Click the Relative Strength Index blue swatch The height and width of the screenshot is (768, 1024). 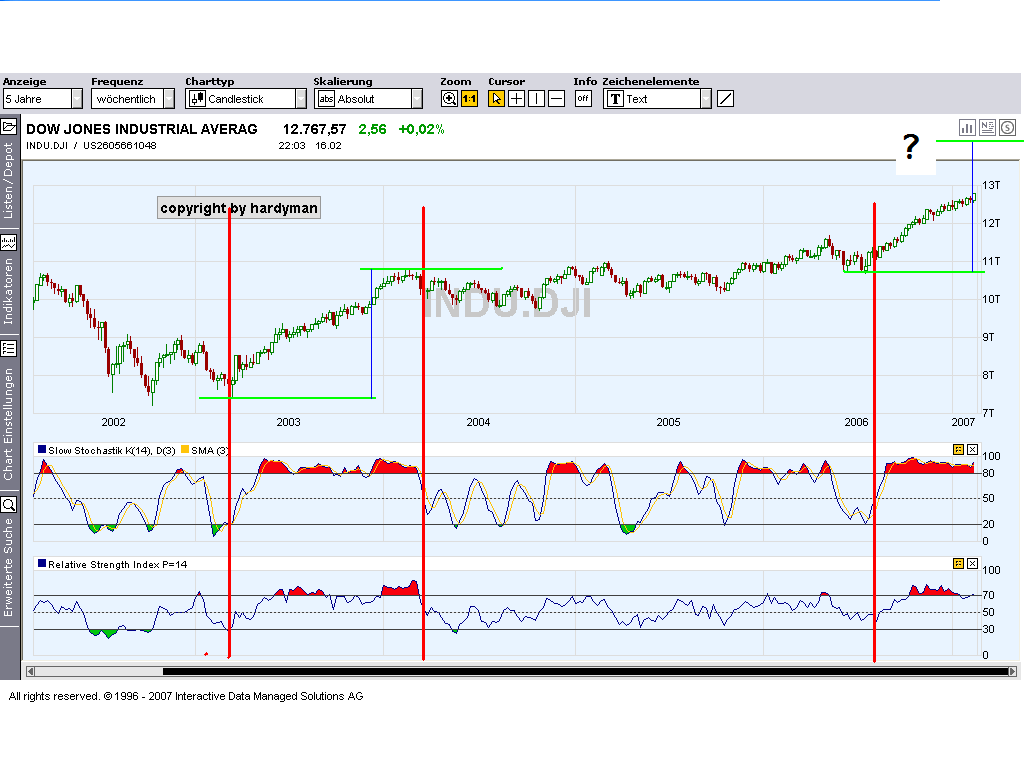point(42,563)
